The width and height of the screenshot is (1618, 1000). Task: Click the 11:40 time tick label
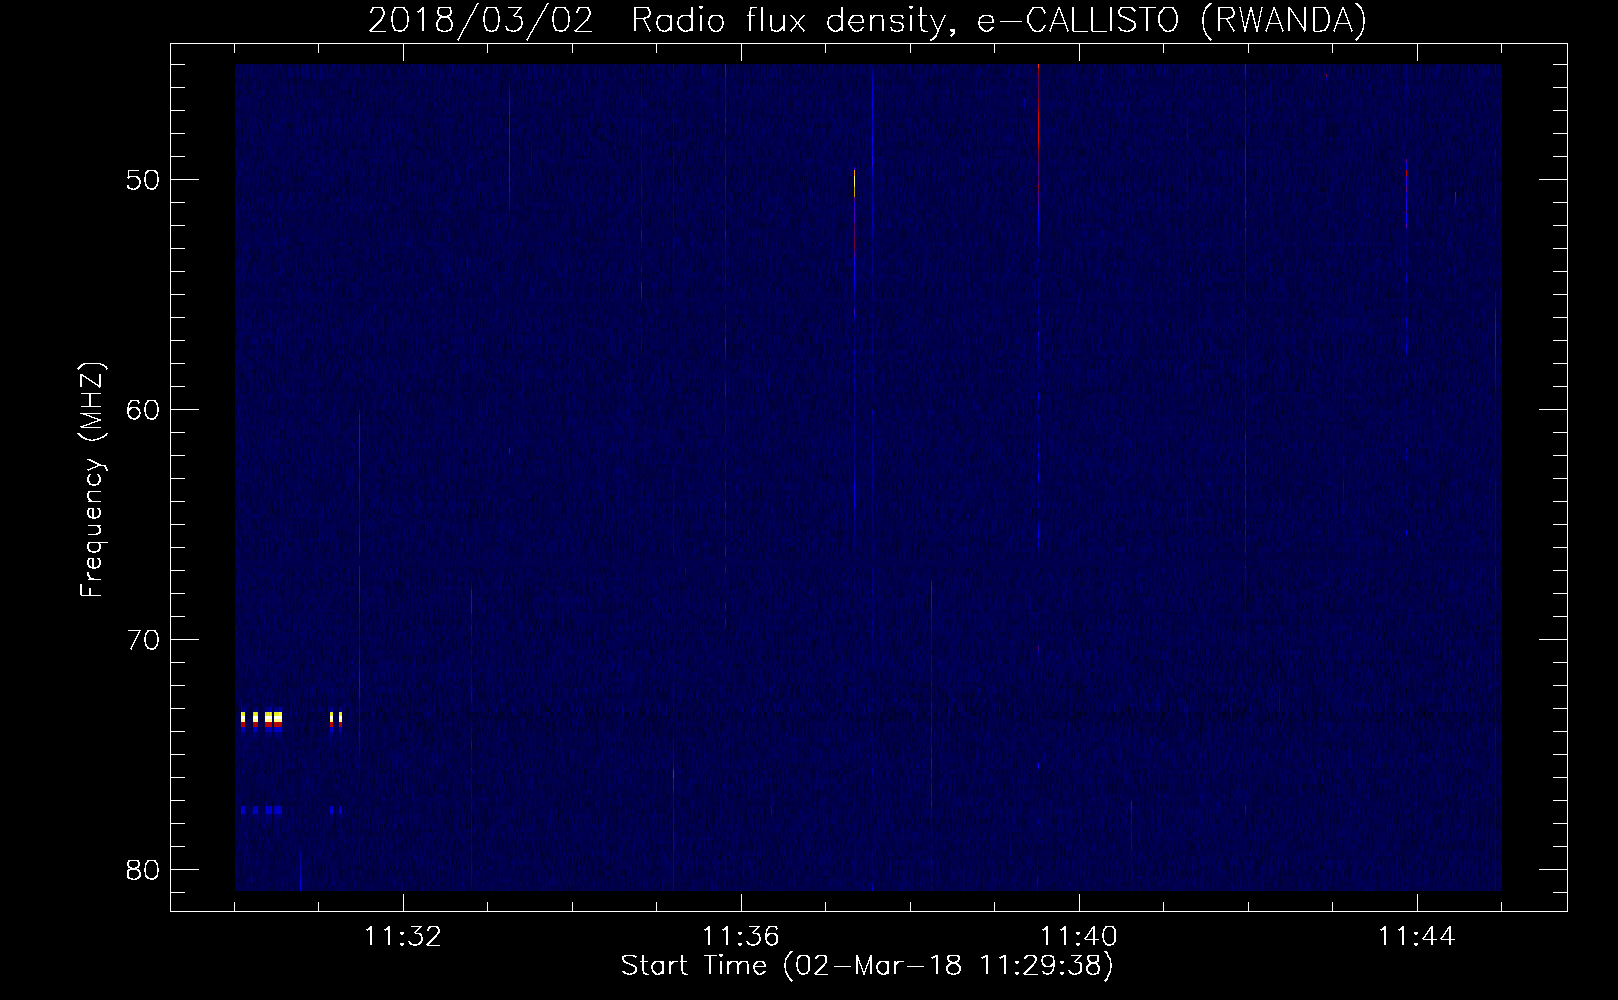[1079, 937]
